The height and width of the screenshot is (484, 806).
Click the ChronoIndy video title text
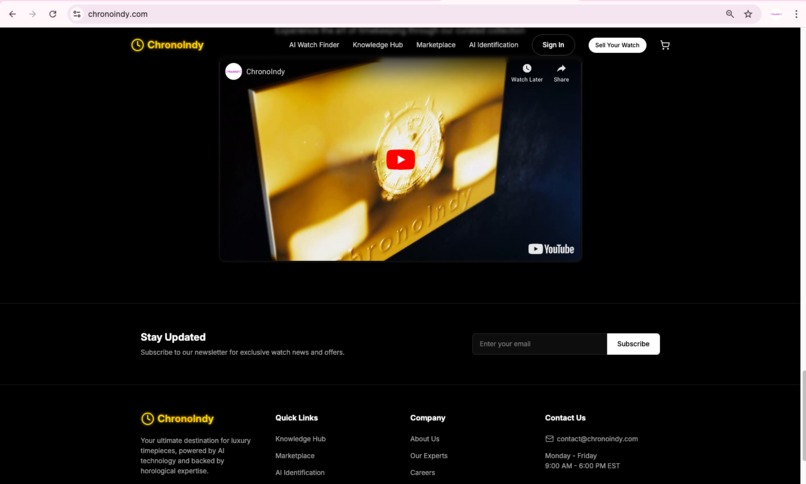point(265,71)
